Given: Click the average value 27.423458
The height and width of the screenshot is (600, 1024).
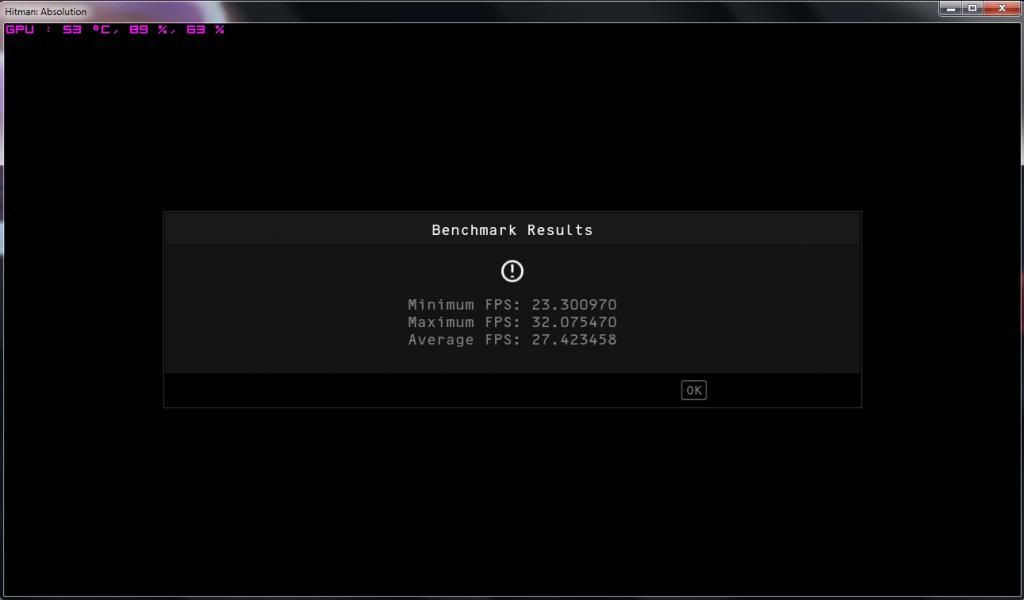Looking at the screenshot, I should [x=574, y=340].
